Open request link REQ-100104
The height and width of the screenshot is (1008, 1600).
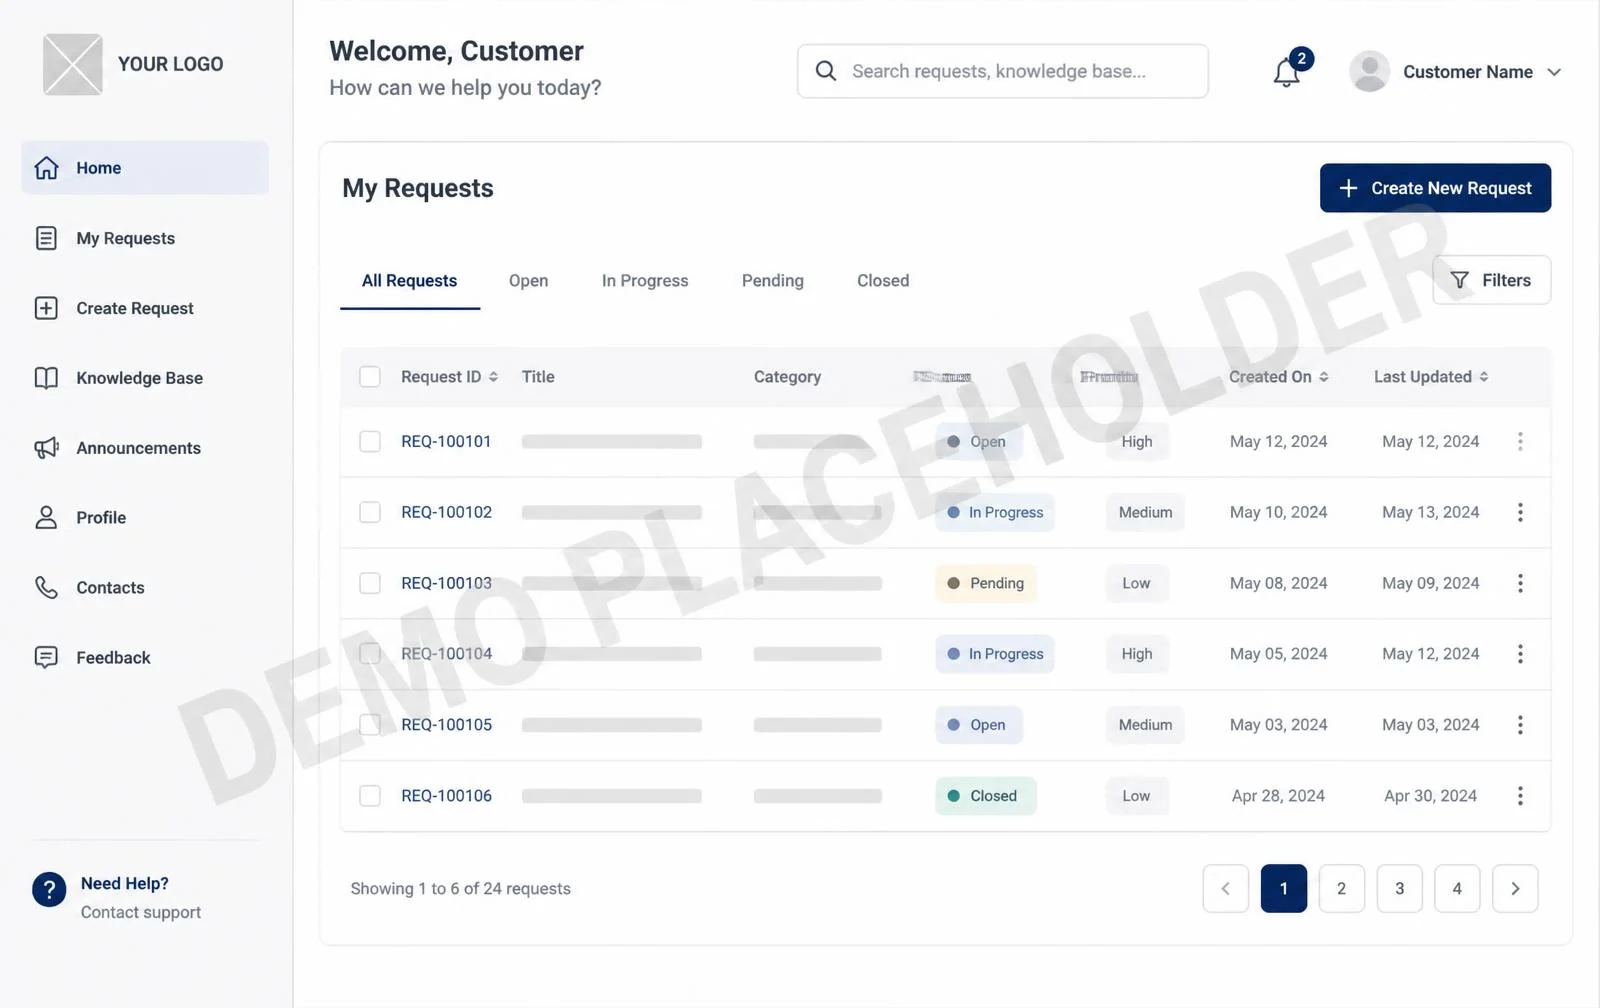pos(447,654)
